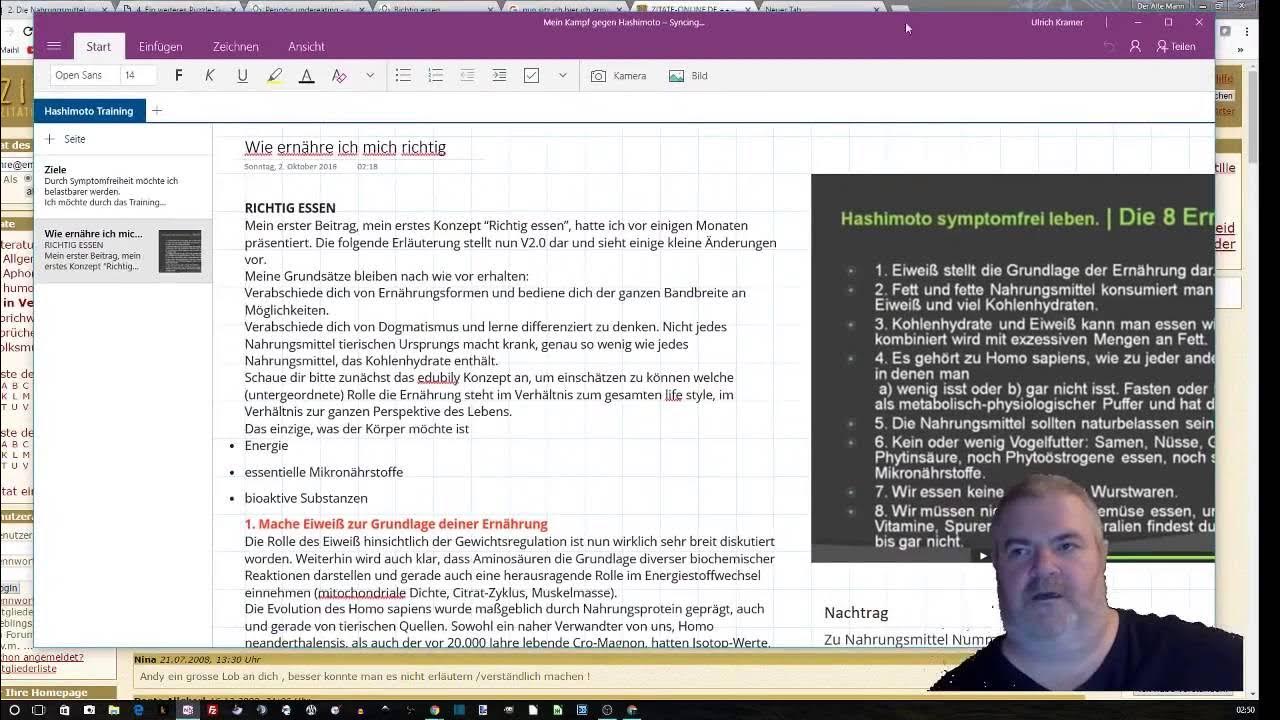Open Task View in the taskbar

click(x=38, y=710)
